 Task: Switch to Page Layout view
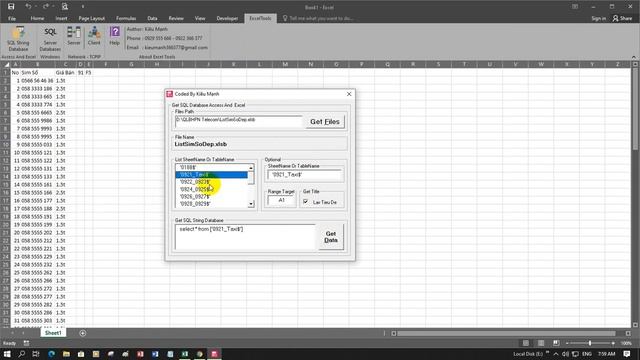point(541,343)
